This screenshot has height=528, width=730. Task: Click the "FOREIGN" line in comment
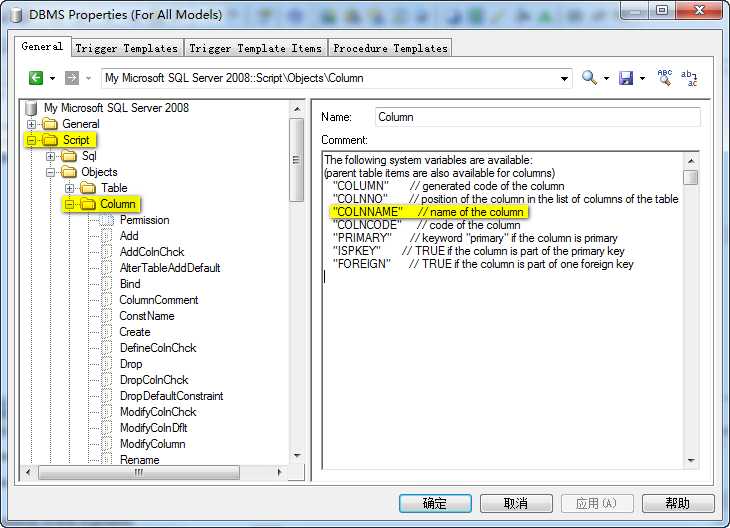coord(483,264)
